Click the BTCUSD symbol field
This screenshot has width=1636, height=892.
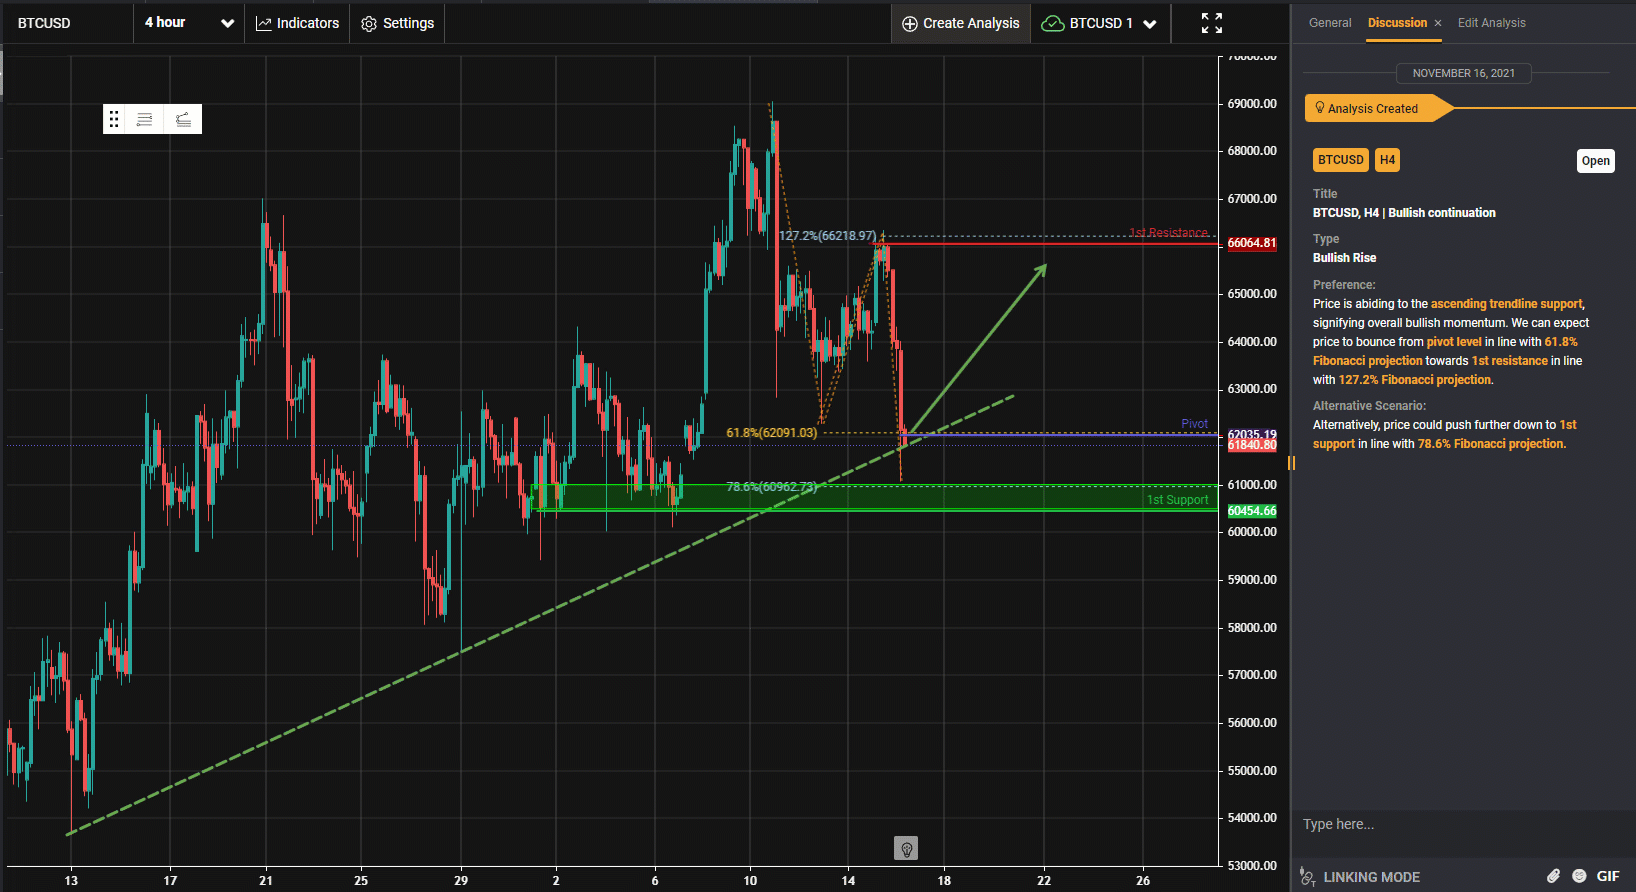[x=66, y=23]
